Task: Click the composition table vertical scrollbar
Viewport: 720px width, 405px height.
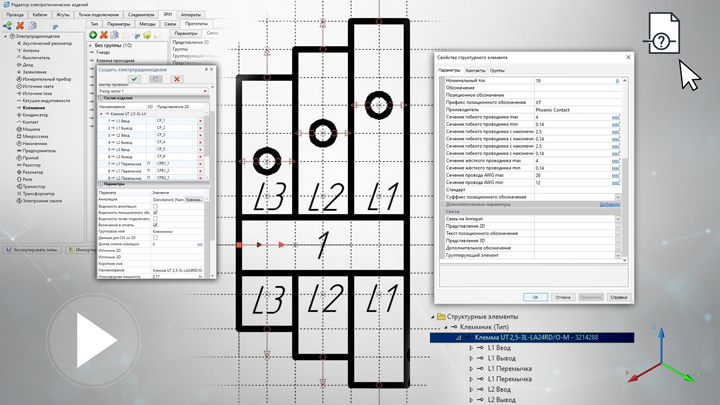Action: click(207, 145)
